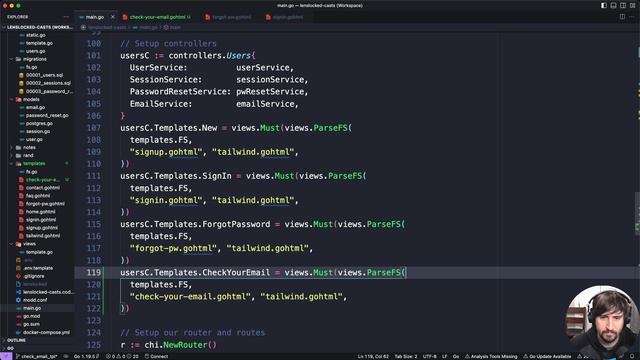Open docker-compose.yml file
This screenshot has height=360, width=640.
[46, 332]
